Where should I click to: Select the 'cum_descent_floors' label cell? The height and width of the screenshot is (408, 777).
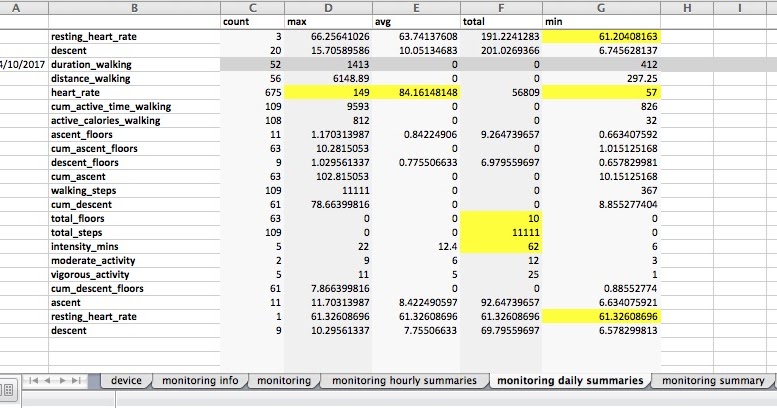134,289
